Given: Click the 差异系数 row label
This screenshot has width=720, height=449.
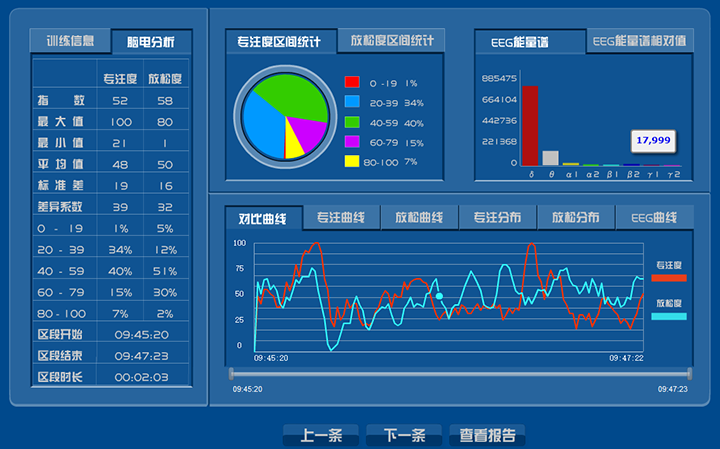Looking at the screenshot, I should tap(60, 207).
